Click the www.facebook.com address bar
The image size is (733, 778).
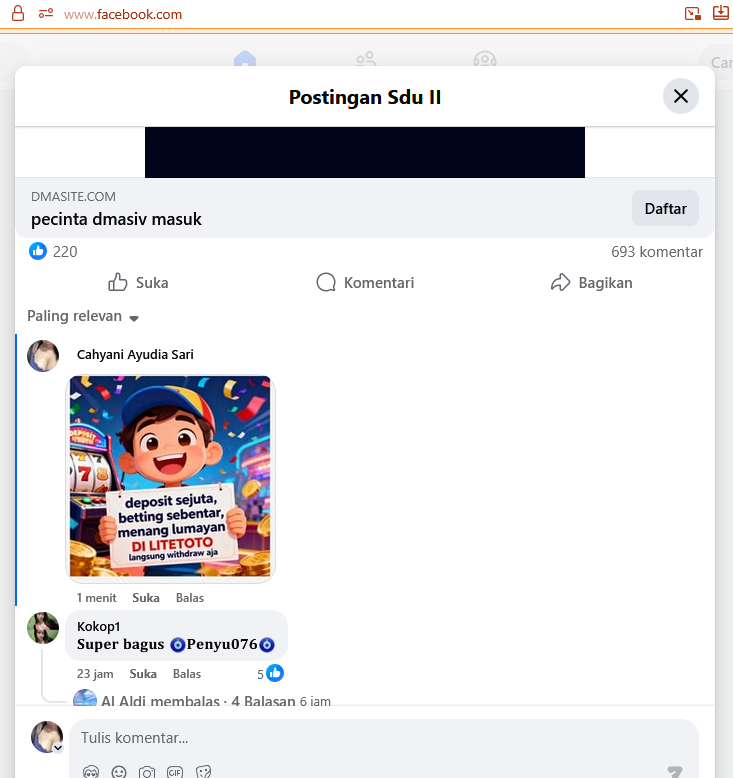click(123, 14)
